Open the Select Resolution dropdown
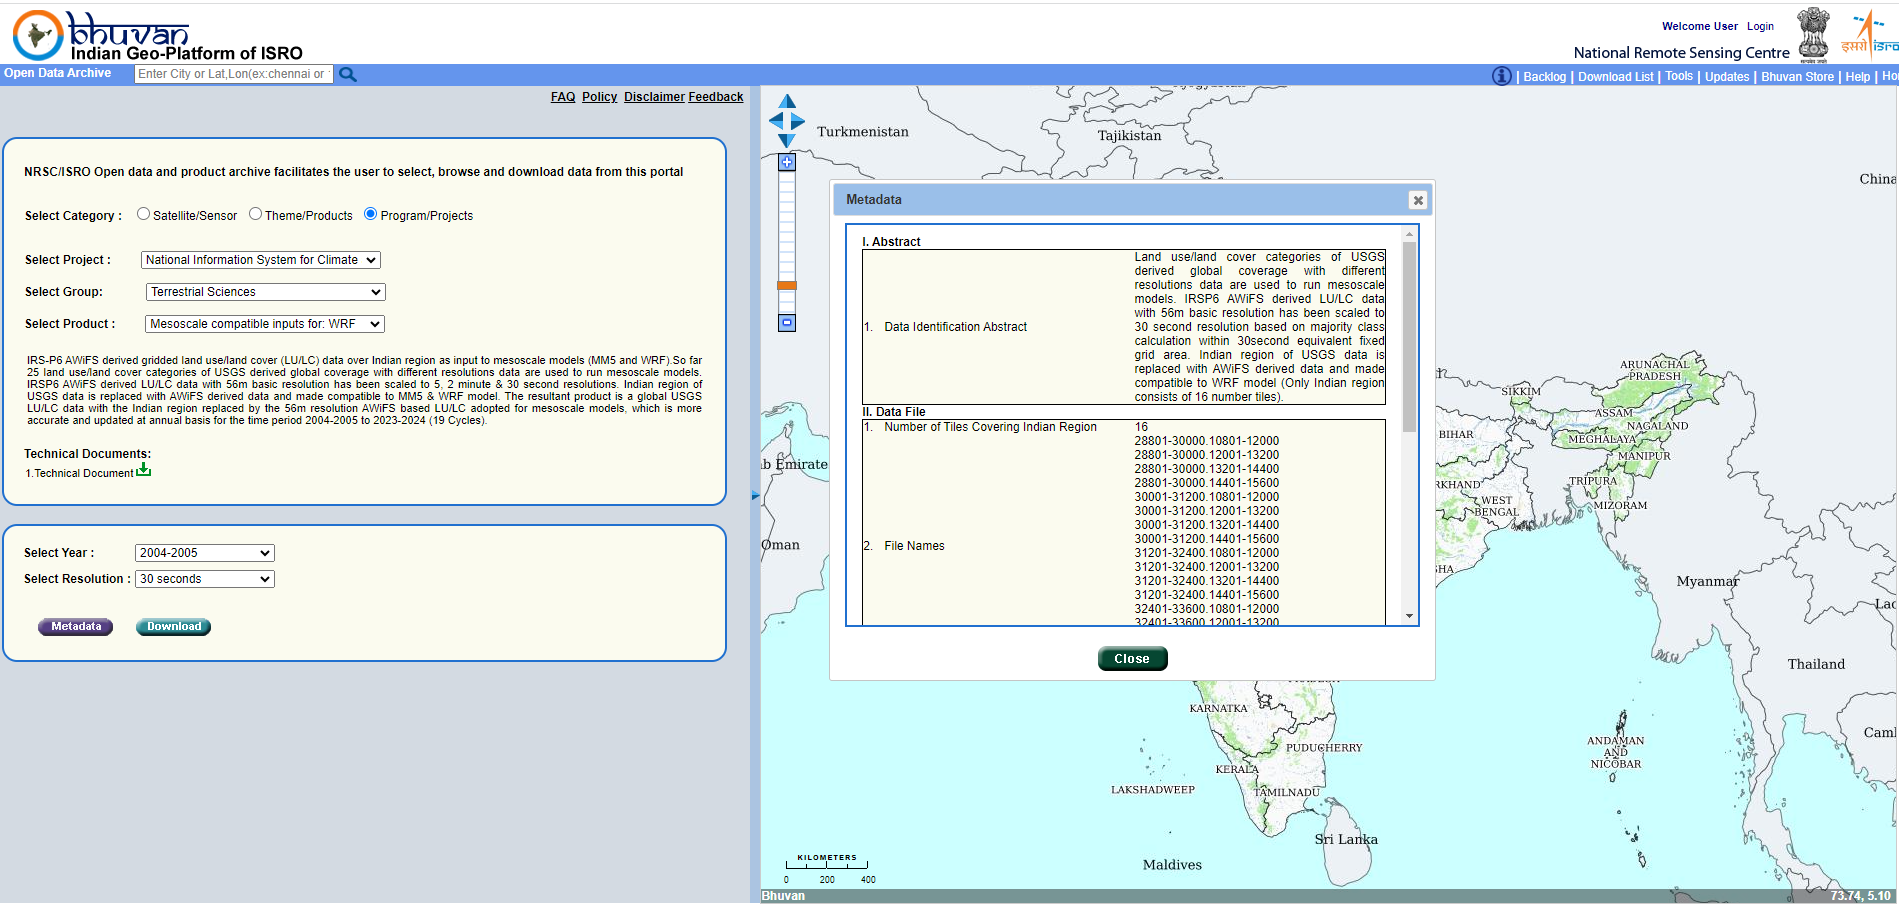 [205, 579]
